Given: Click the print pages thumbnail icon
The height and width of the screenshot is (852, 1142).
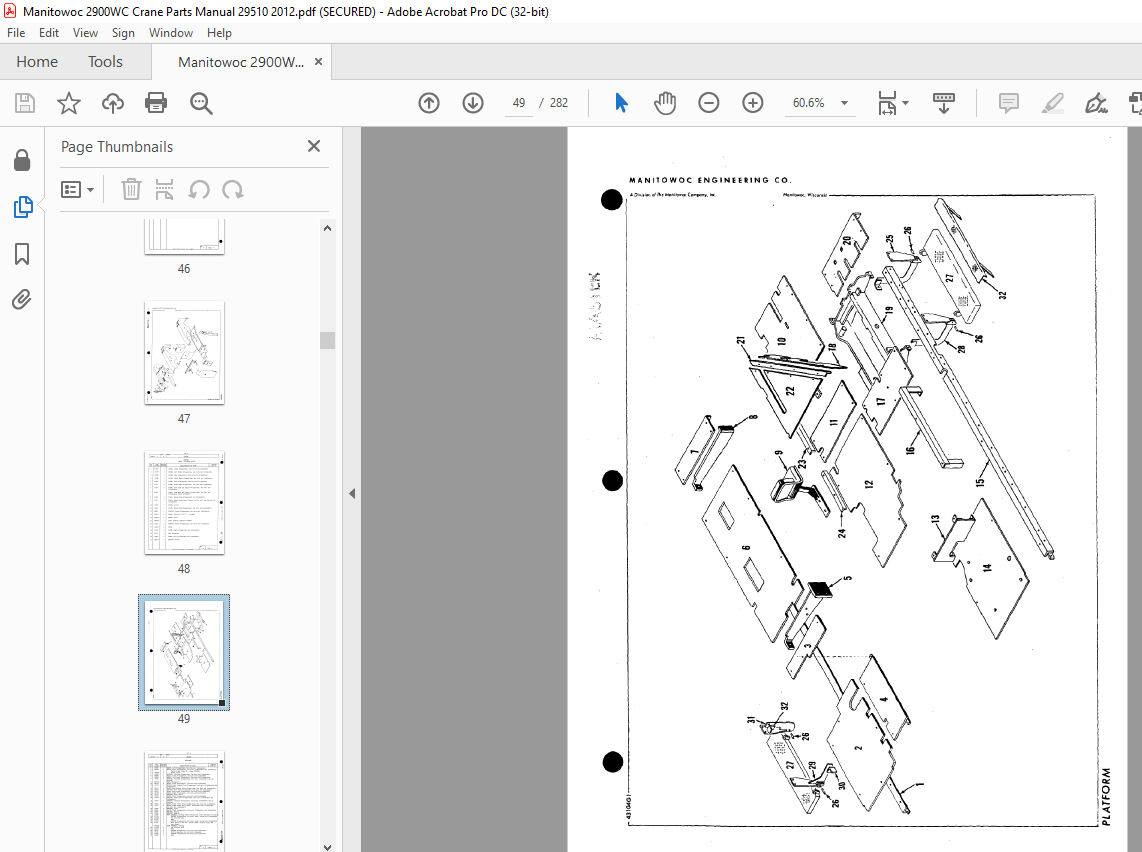Looking at the screenshot, I should (165, 189).
